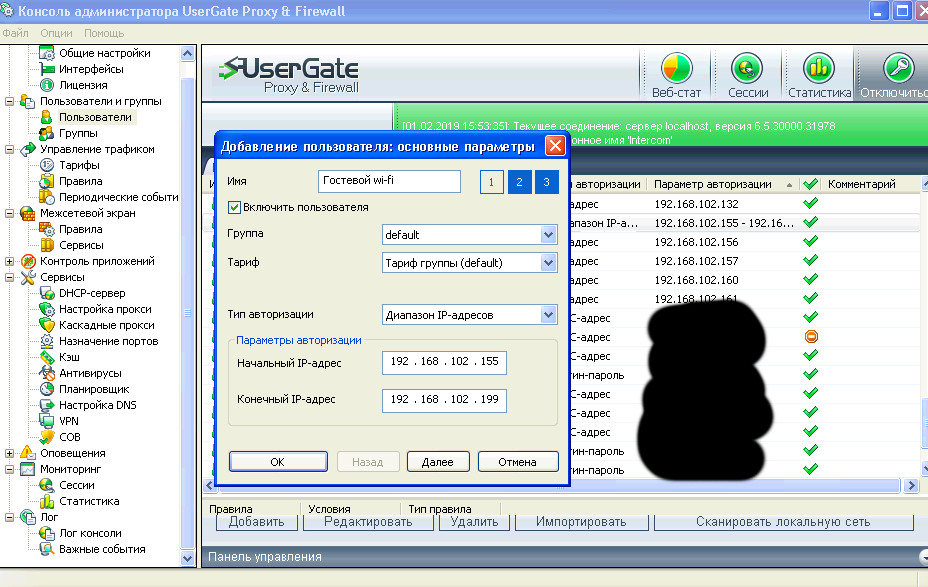Collapse the Межсетевой экран tree node
The width and height of the screenshot is (928, 587).
point(9,213)
